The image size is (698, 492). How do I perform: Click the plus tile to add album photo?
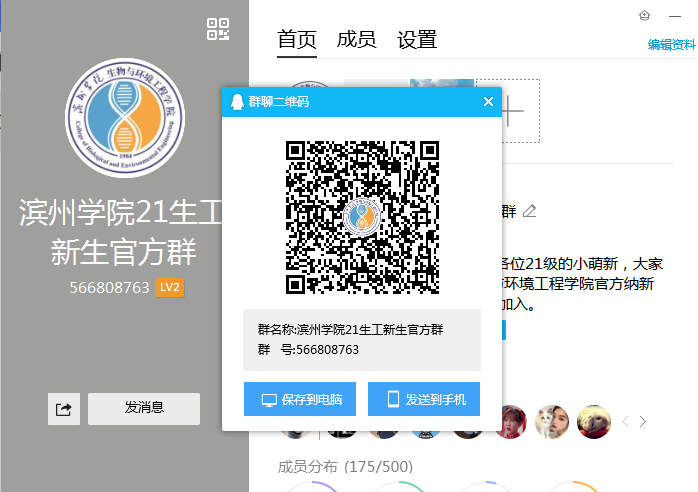pos(508,110)
